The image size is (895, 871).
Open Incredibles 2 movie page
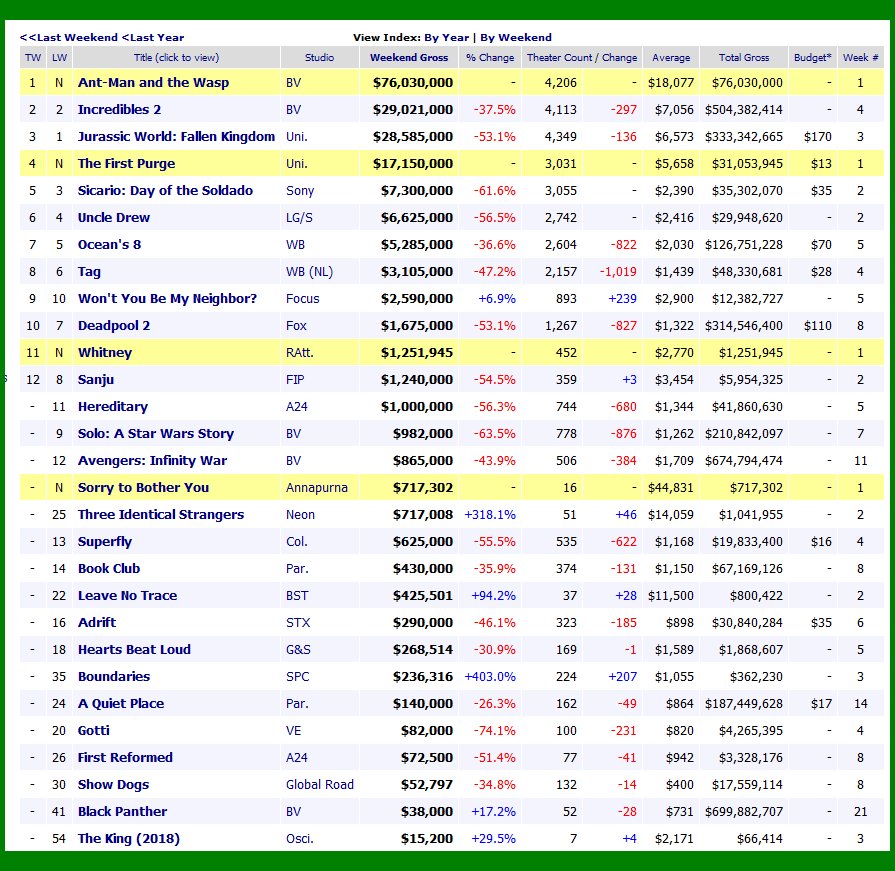[x=119, y=110]
